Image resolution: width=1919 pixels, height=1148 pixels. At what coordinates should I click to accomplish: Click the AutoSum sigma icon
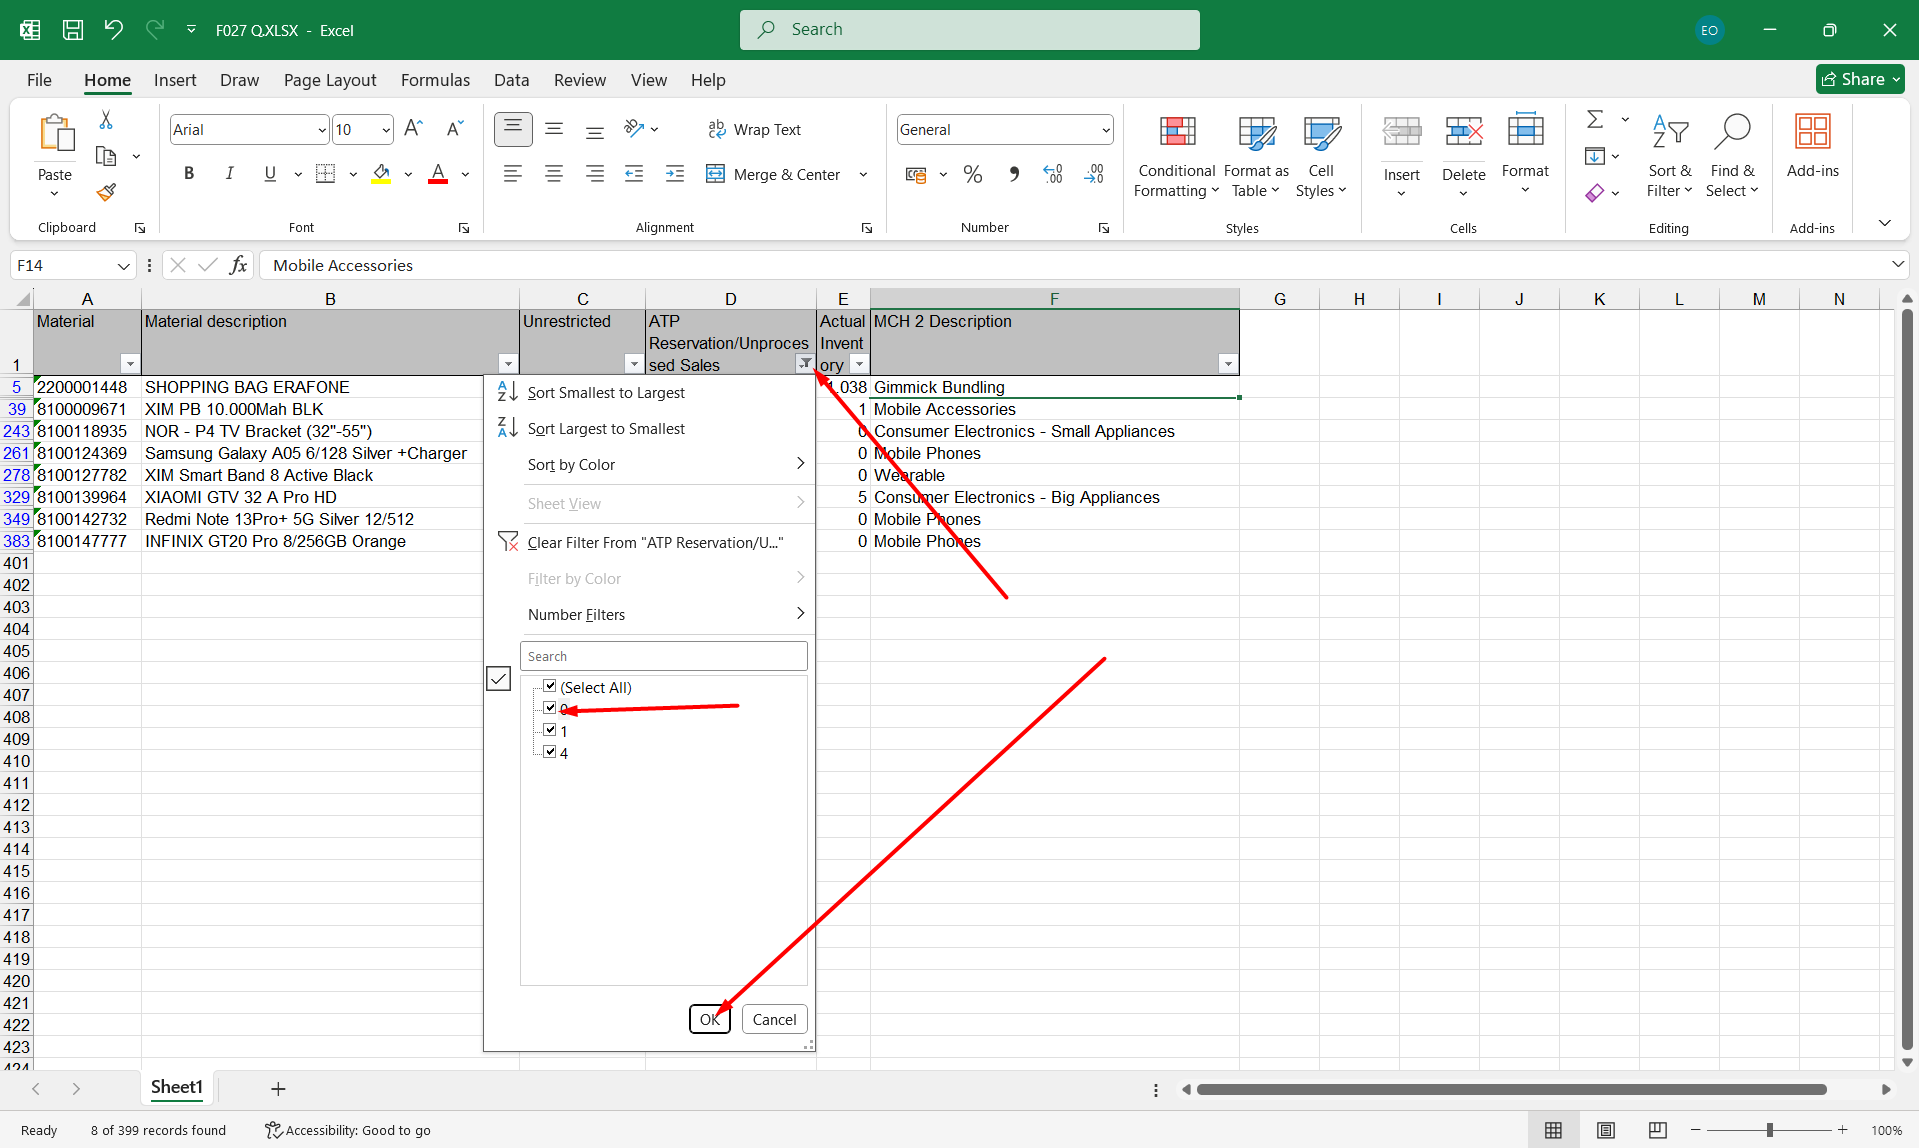1595,120
